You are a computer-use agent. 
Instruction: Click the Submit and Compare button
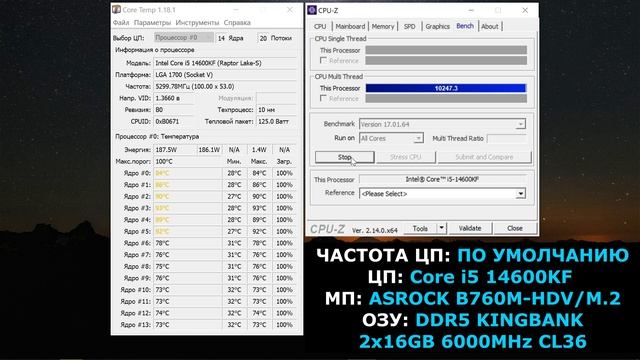[x=484, y=157]
